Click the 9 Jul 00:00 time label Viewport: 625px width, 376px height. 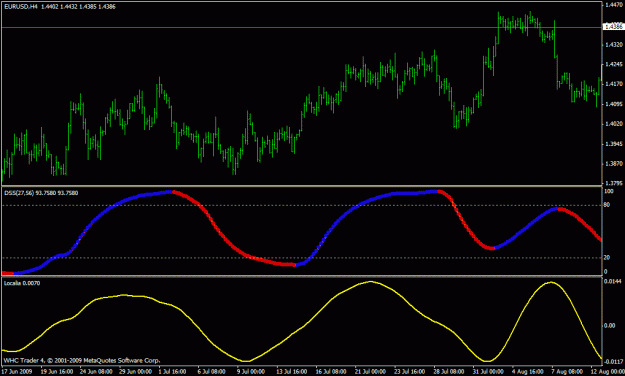pyautogui.click(x=251, y=372)
